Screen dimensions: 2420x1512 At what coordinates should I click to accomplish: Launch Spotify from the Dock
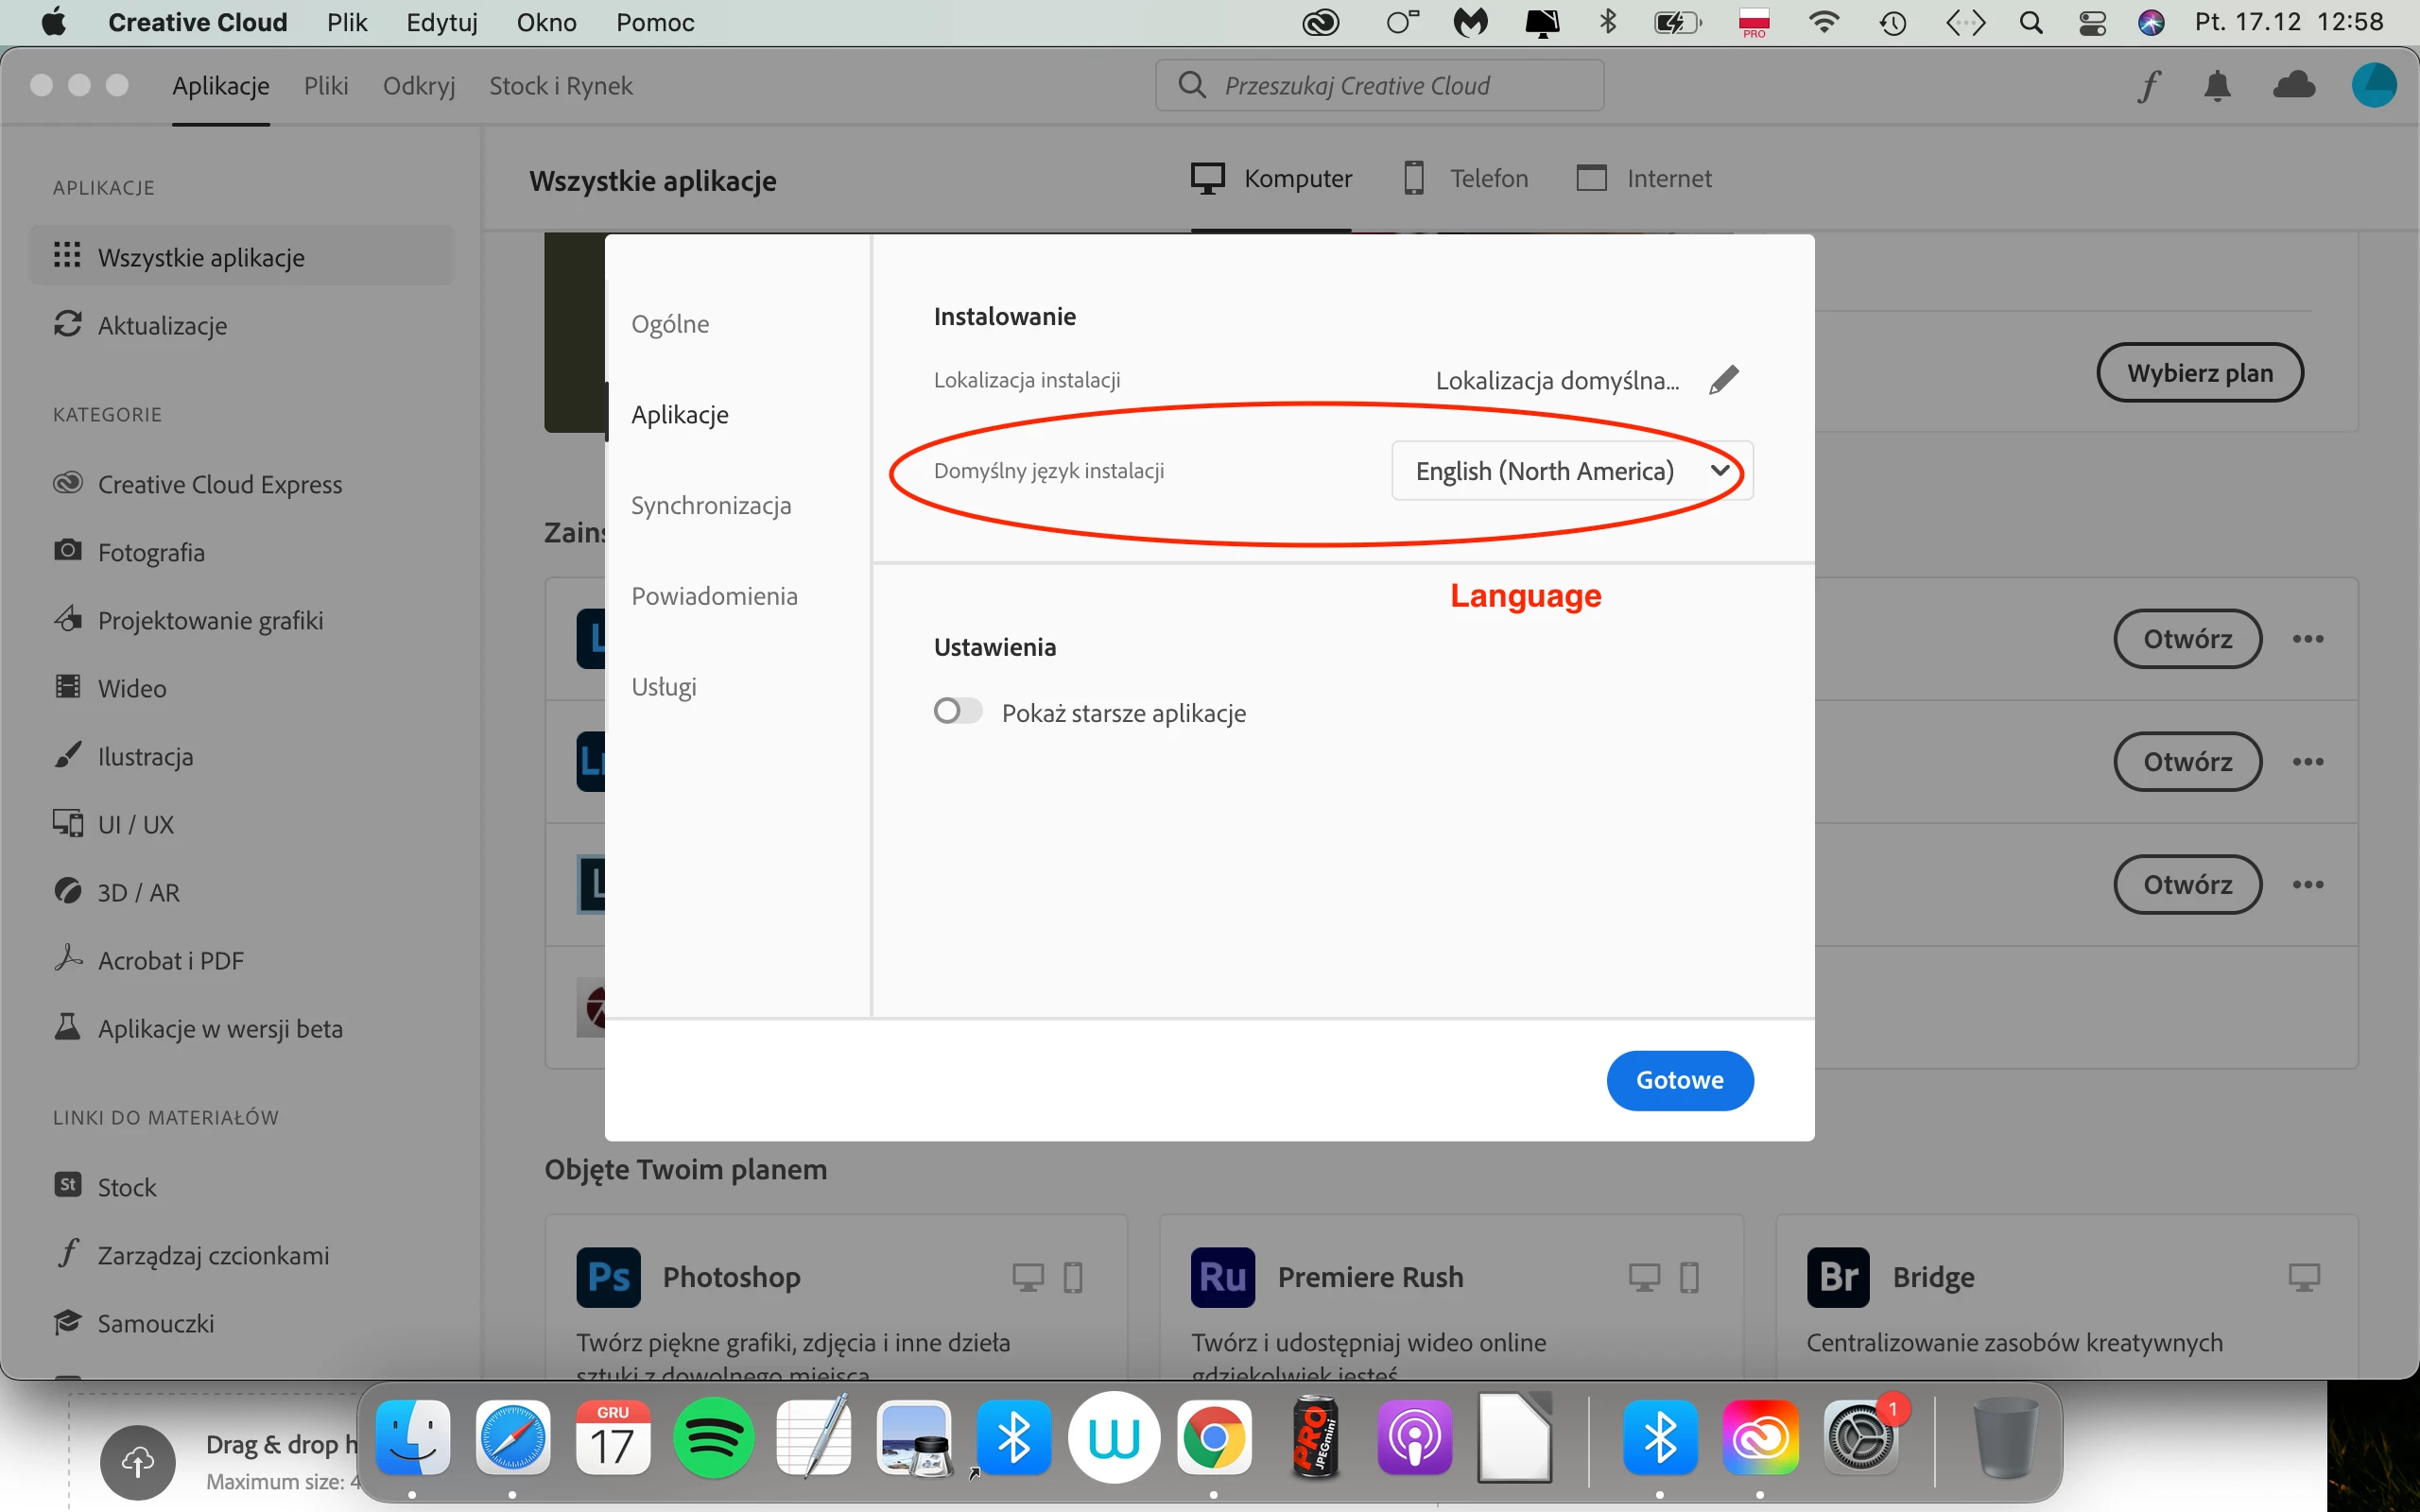click(713, 1439)
